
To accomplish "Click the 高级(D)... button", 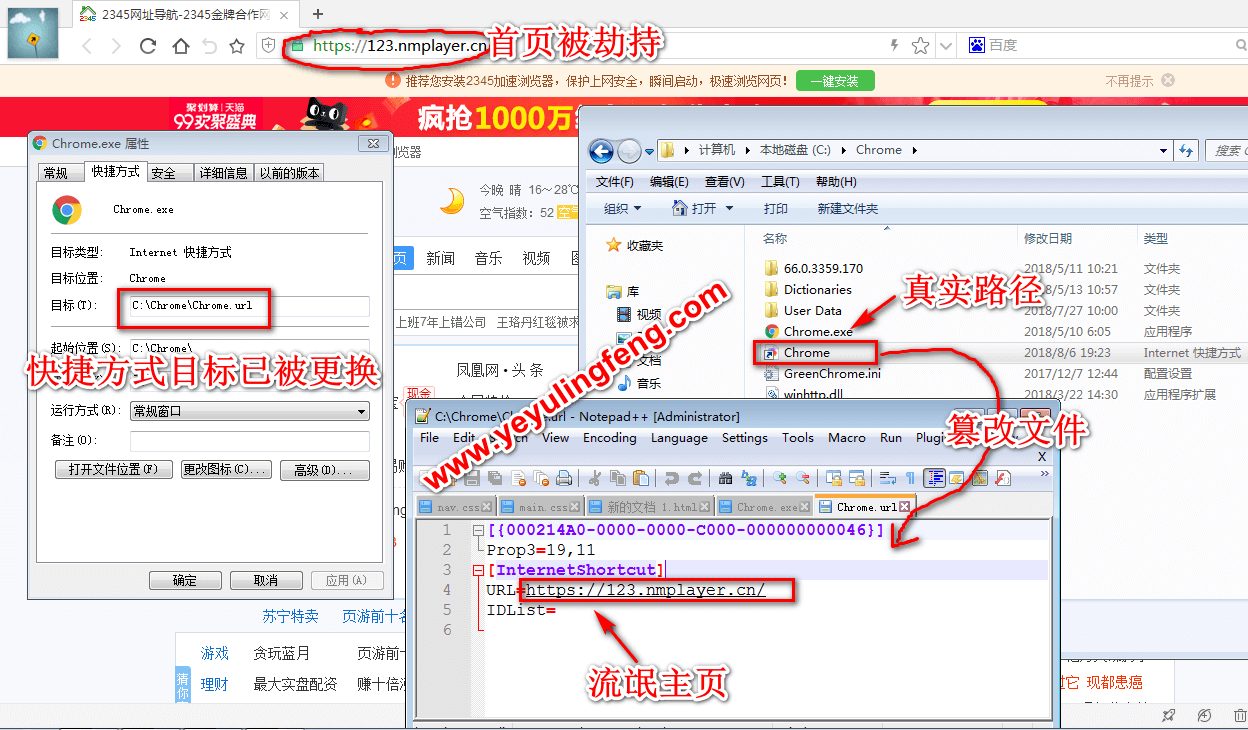I will (x=324, y=470).
